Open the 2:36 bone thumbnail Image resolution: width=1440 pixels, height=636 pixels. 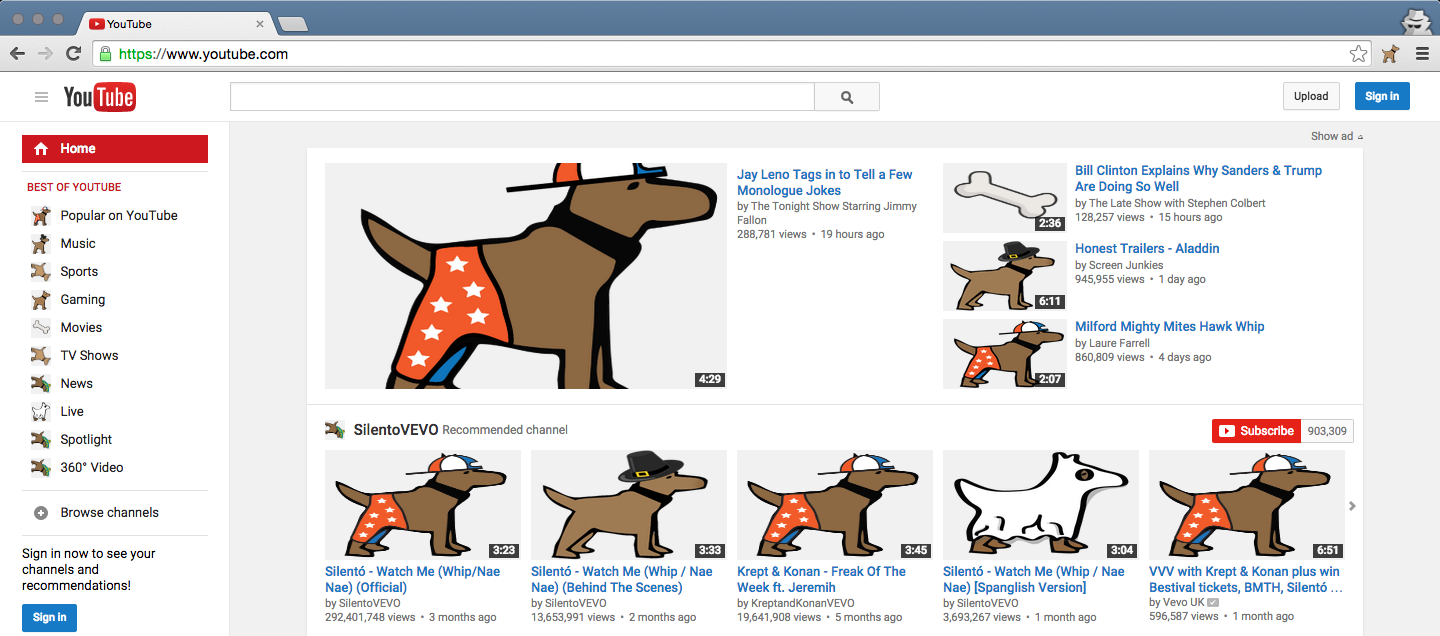click(1005, 198)
